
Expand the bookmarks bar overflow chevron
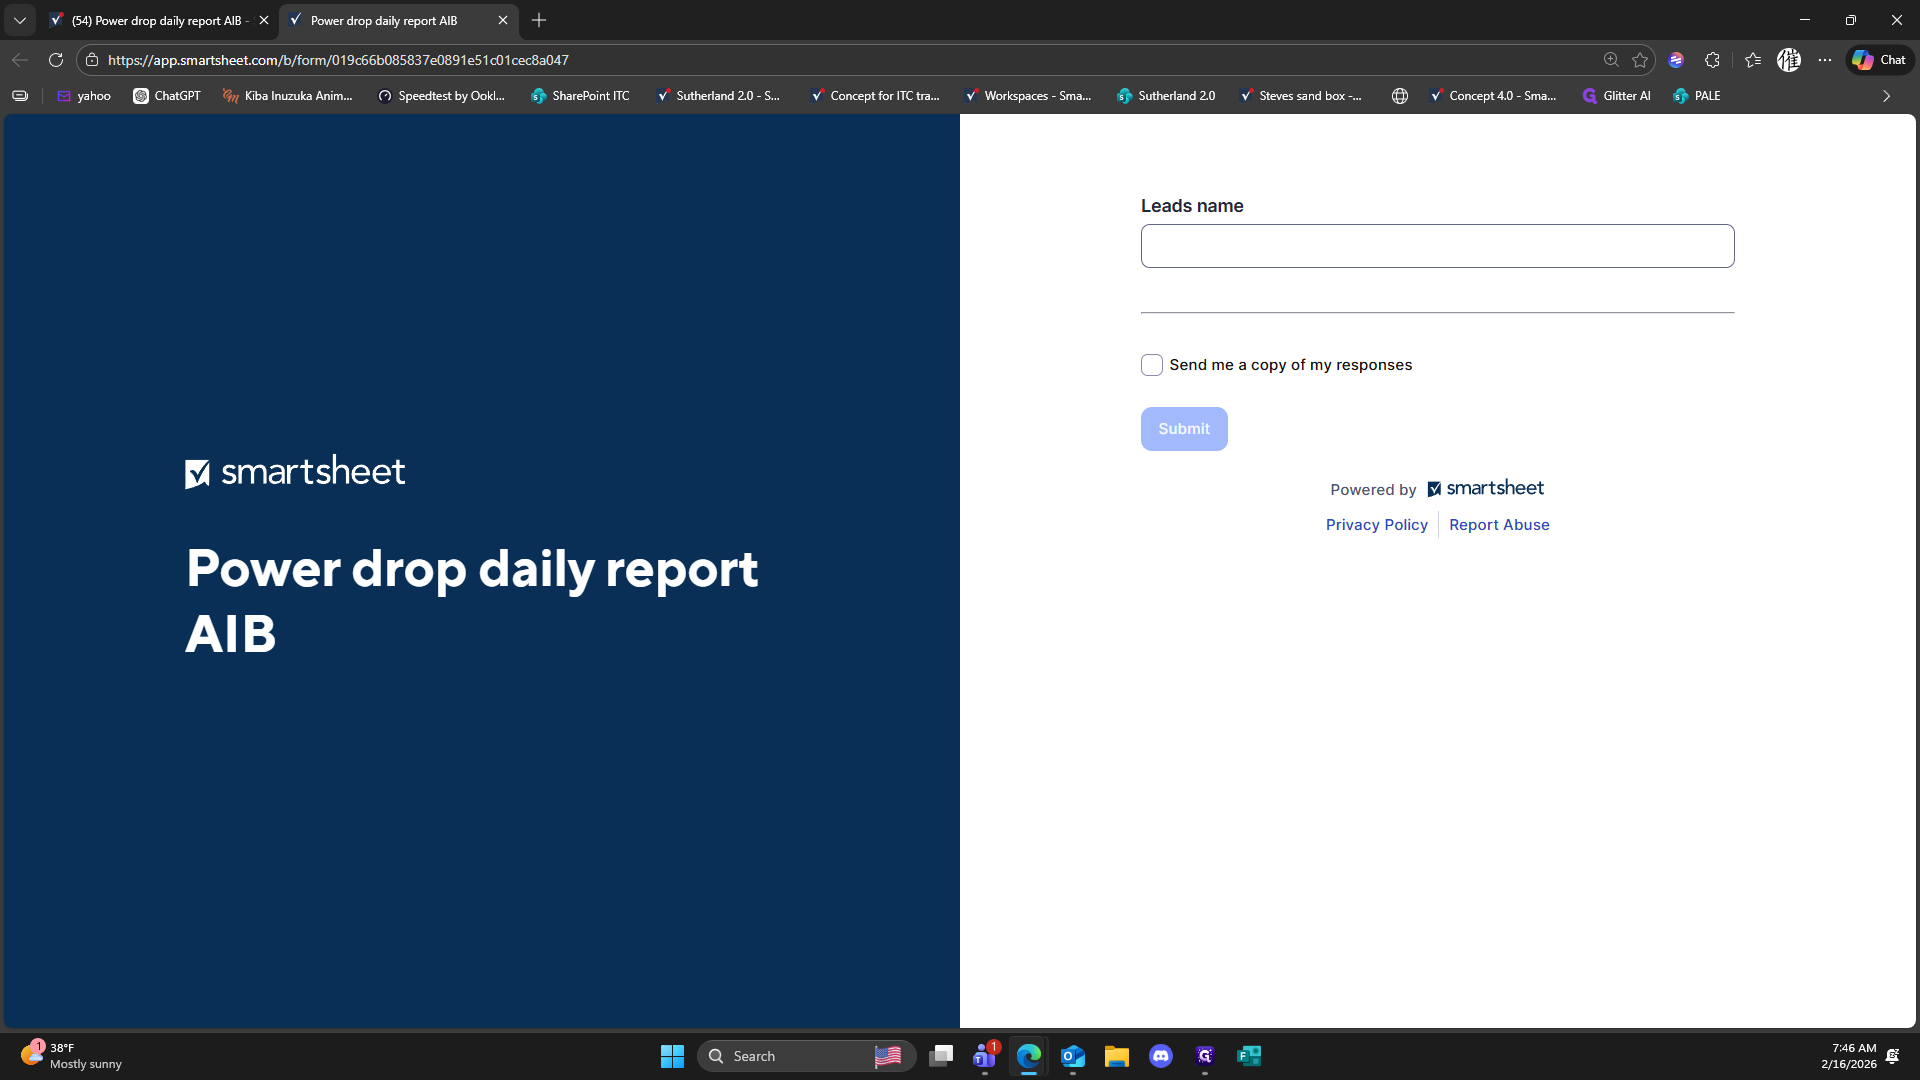tap(1886, 96)
